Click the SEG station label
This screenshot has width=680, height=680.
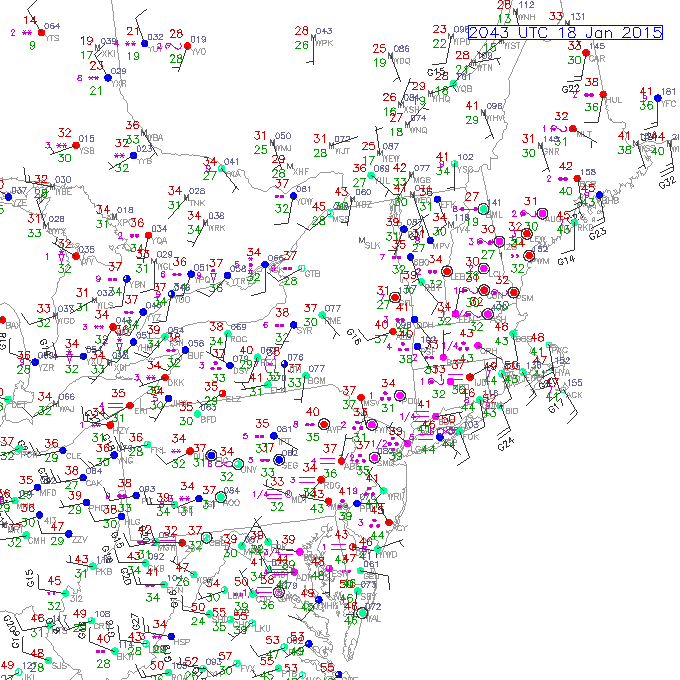[290, 465]
